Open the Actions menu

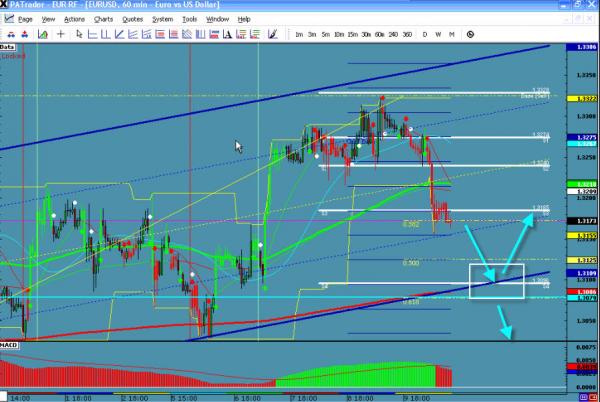pyautogui.click(x=74, y=19)
